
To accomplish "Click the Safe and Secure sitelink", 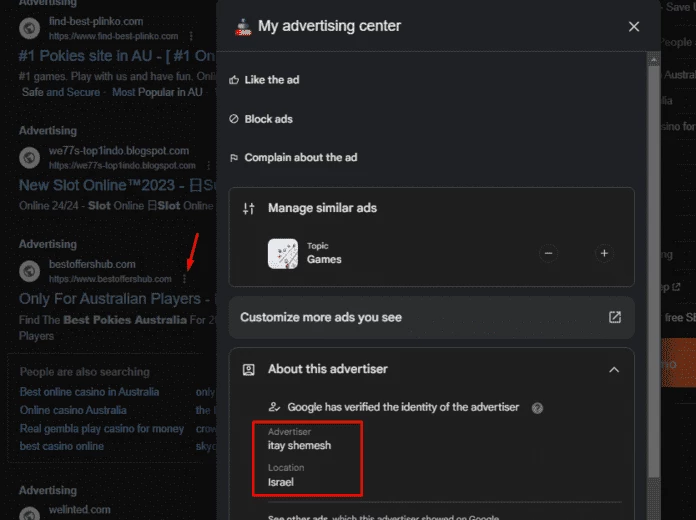I will [61, 92].
